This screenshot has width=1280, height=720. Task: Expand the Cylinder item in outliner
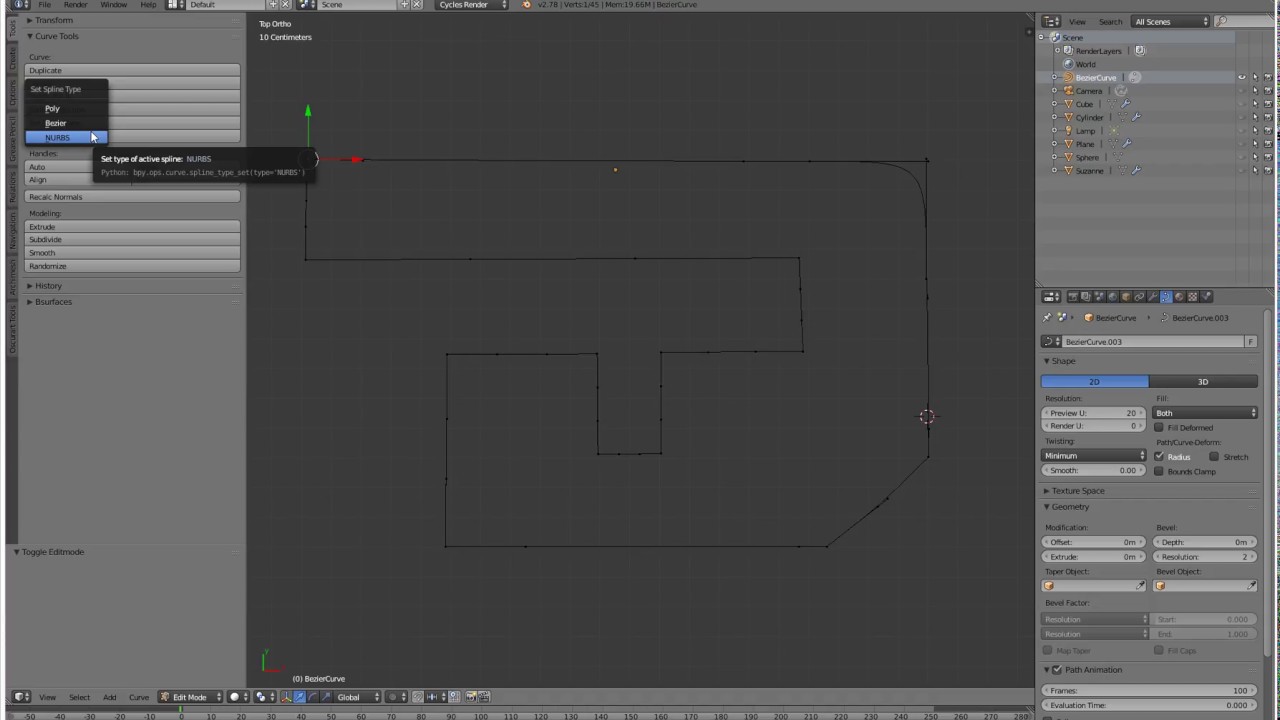pyautogui.click(x=1054, y=117)
